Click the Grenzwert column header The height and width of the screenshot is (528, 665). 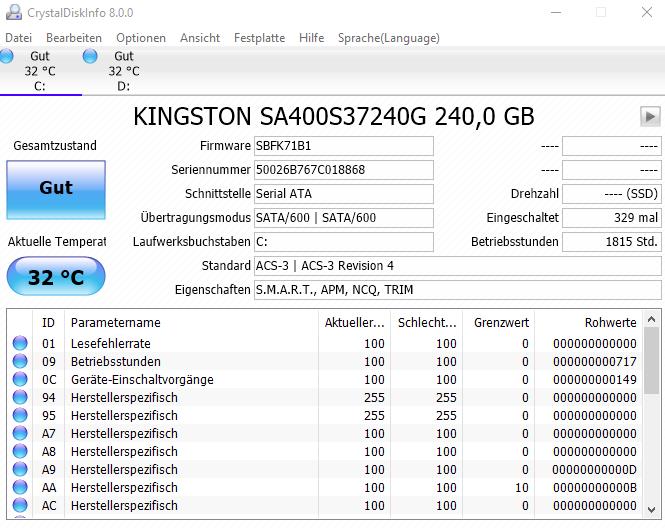[x=499, y=322]
